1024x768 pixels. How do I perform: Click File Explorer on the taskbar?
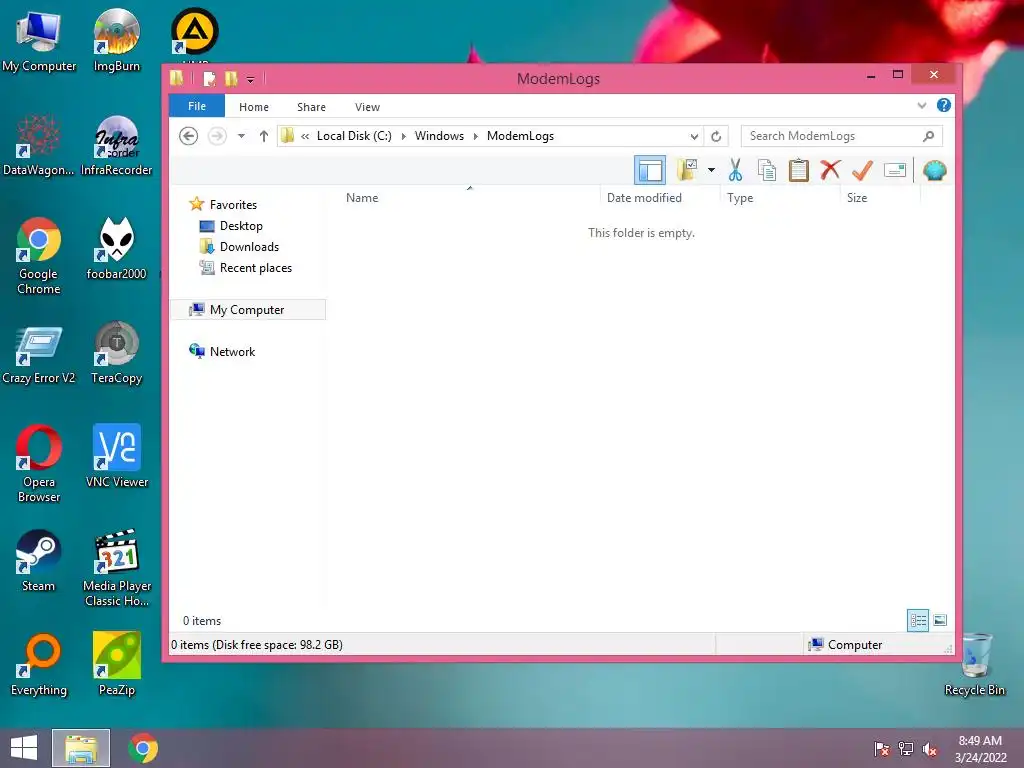81,748
